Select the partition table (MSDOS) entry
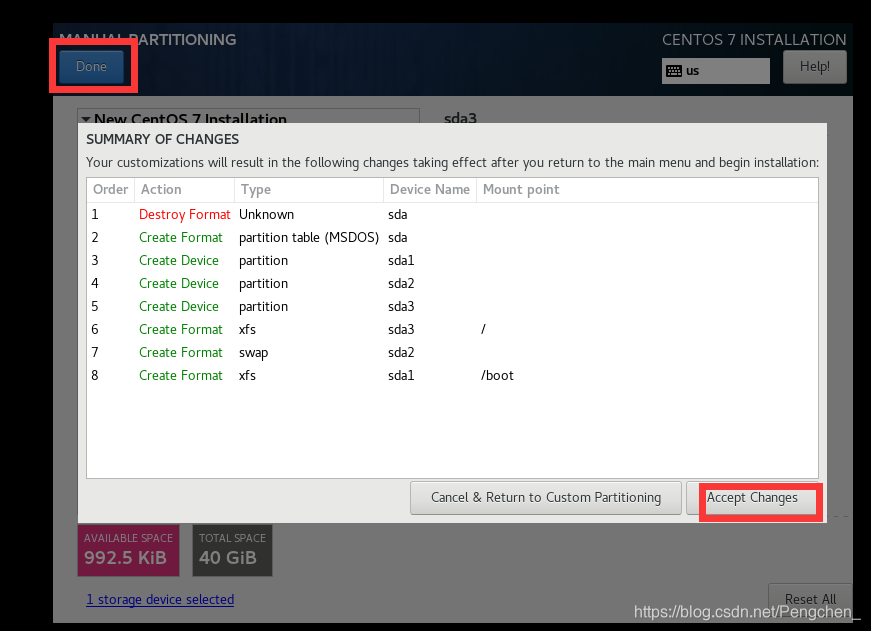871x631 pixels. tap(309, 238)
